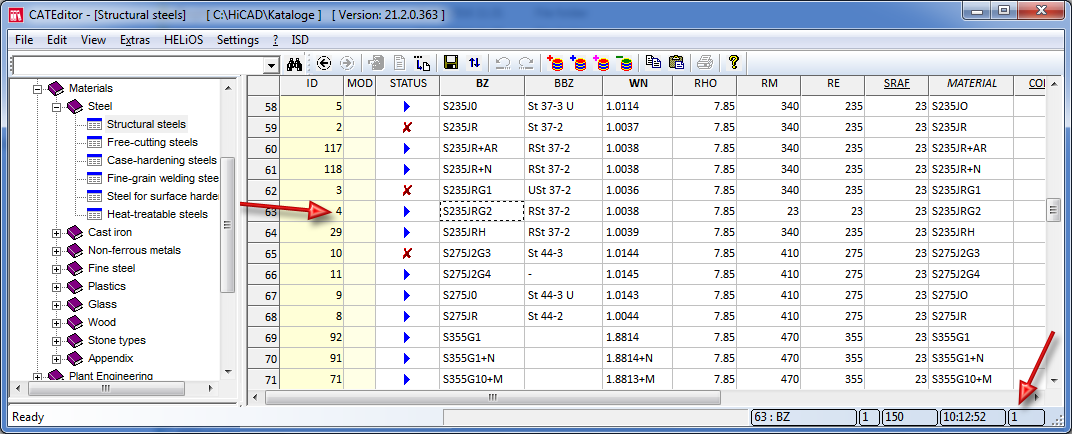Click ID cell 117

(x=312, y=148)
